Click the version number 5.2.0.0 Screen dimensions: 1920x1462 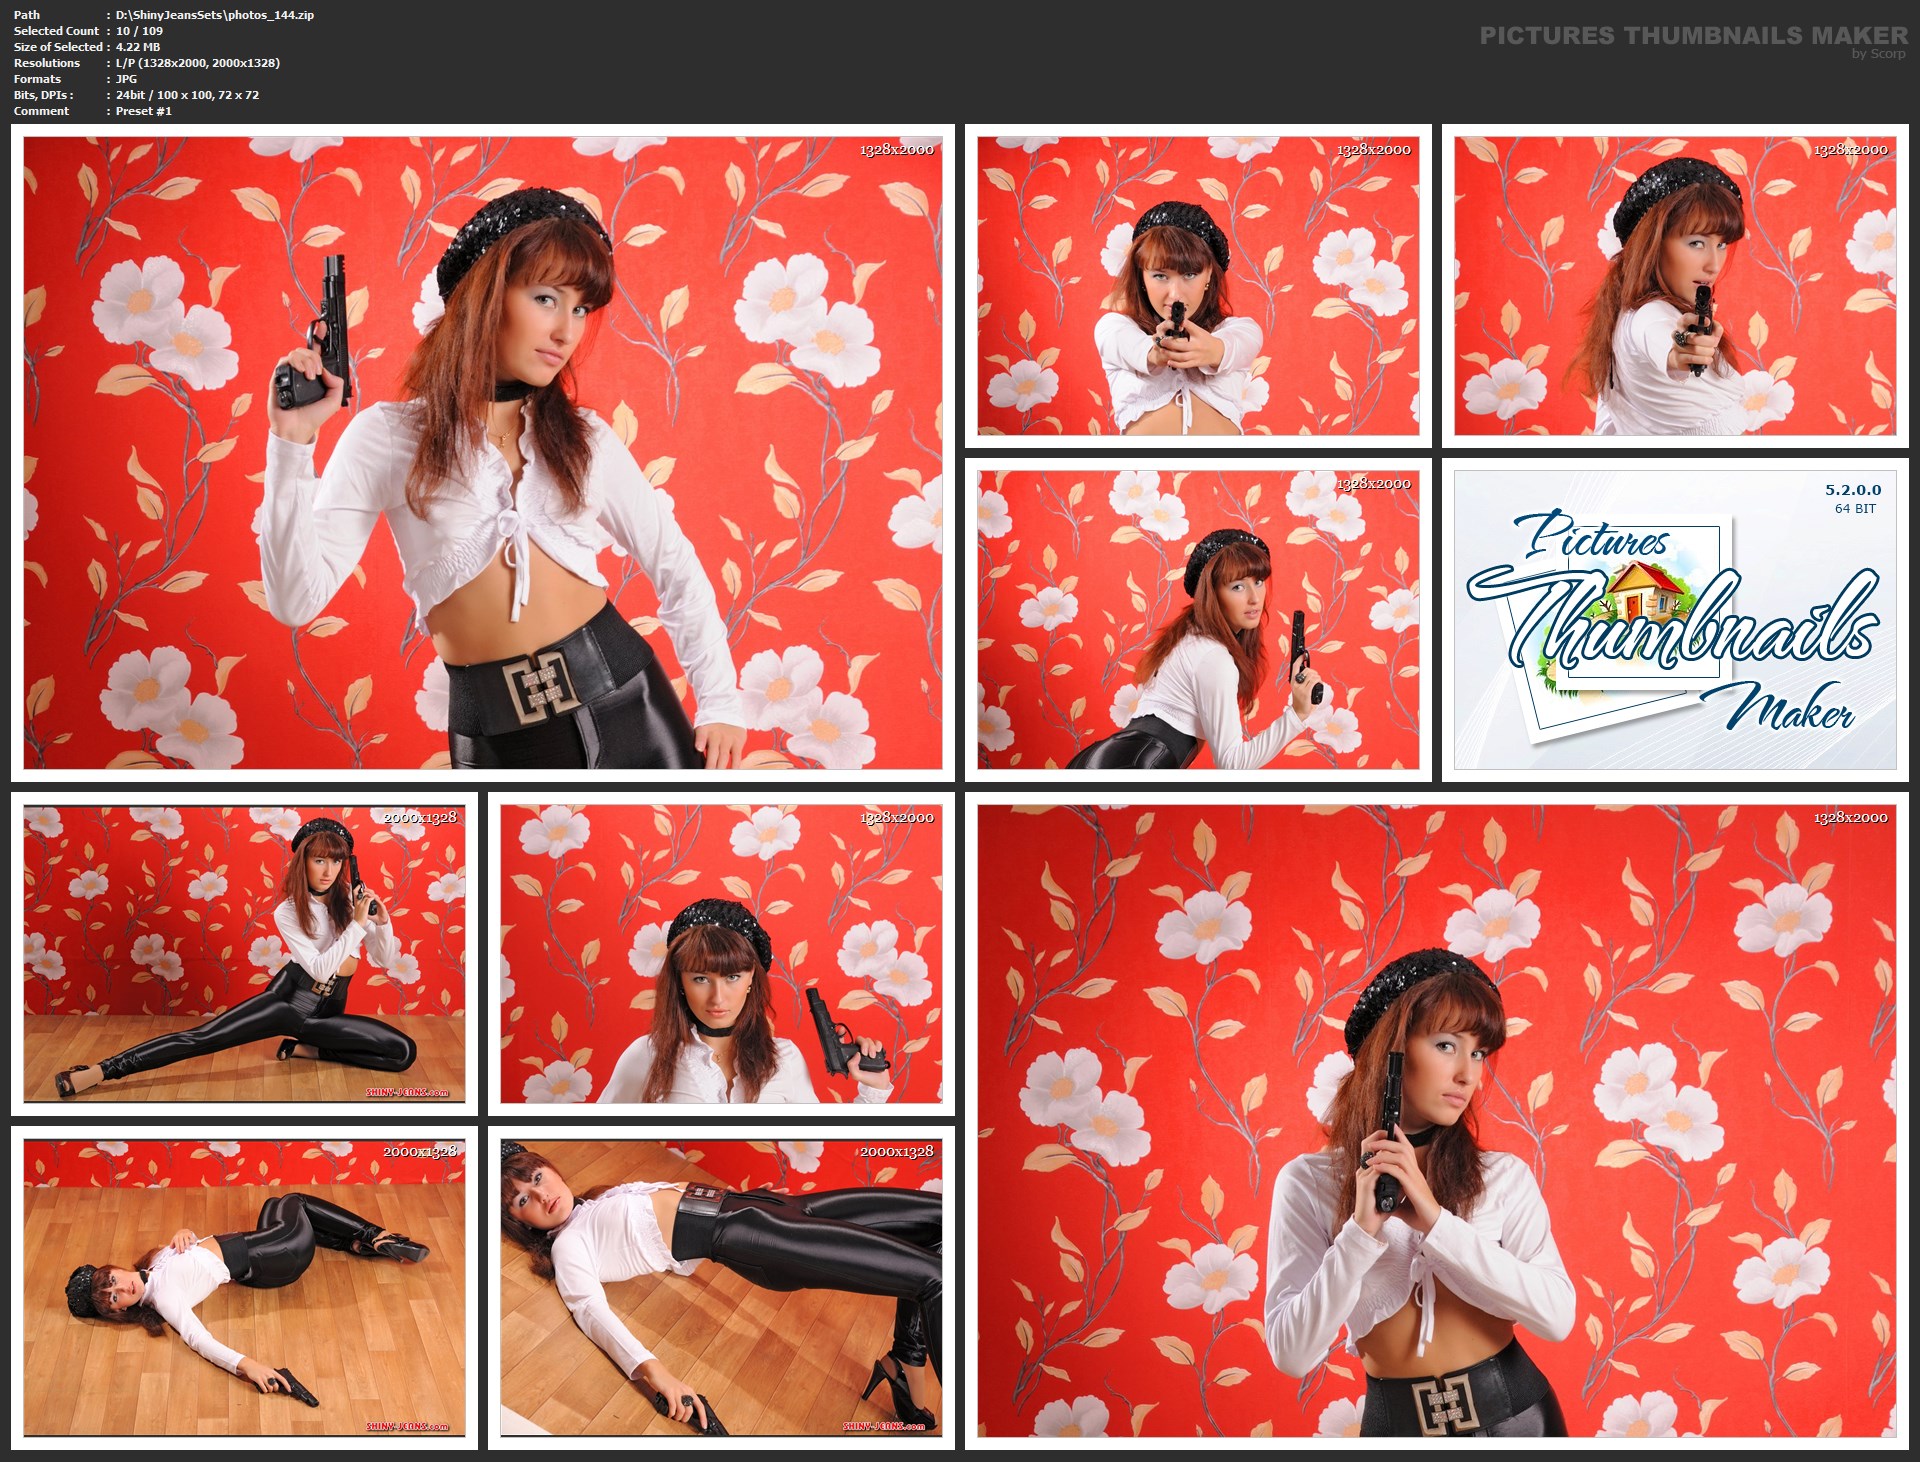tap(1853, 490)
